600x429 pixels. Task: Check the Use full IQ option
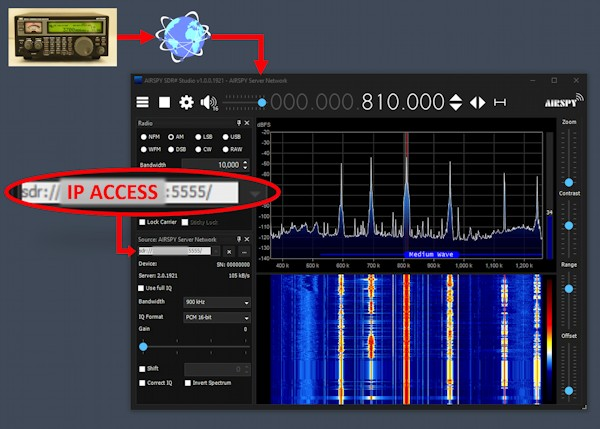pyautogui.click(x=142, y=288)
